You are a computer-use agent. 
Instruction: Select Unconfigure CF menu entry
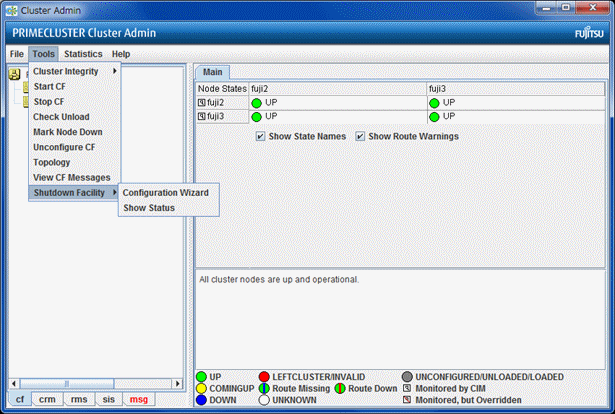[x=75, y=147]
